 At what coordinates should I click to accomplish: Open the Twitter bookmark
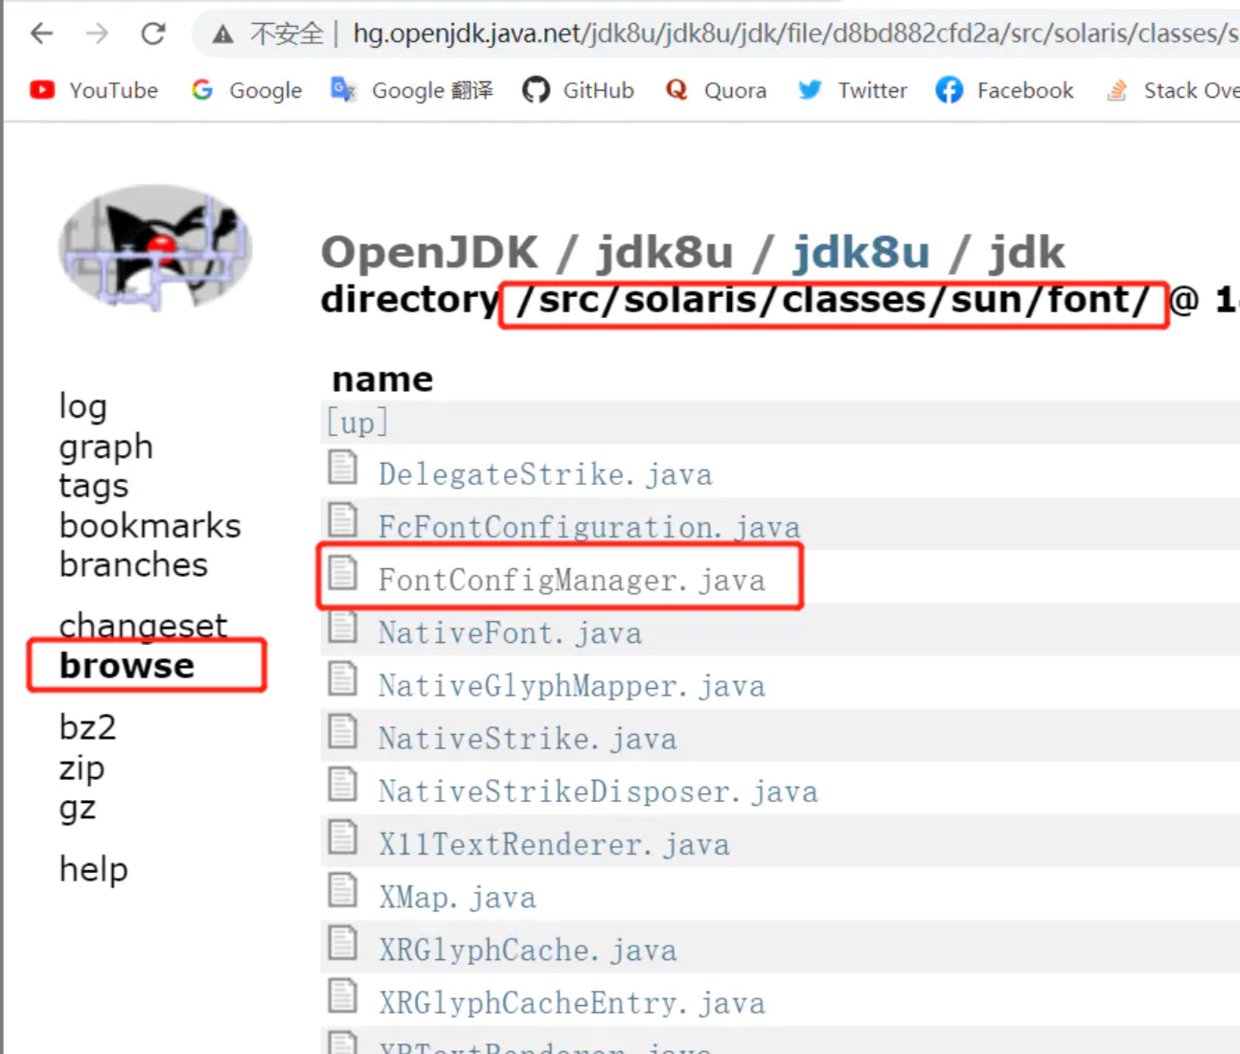click(853, 90)
